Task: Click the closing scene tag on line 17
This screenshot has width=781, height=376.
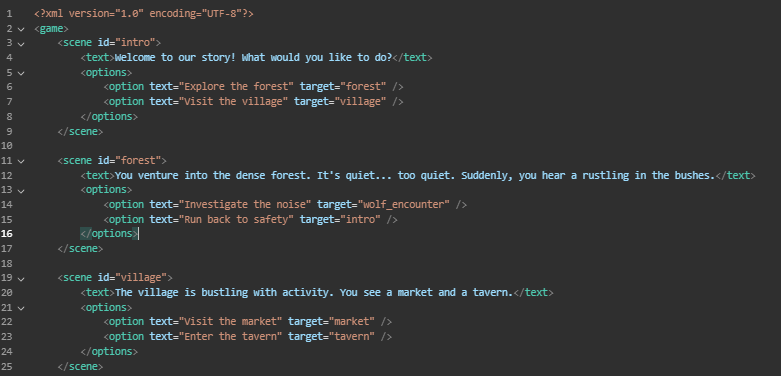Action: [x=80, y=249]
